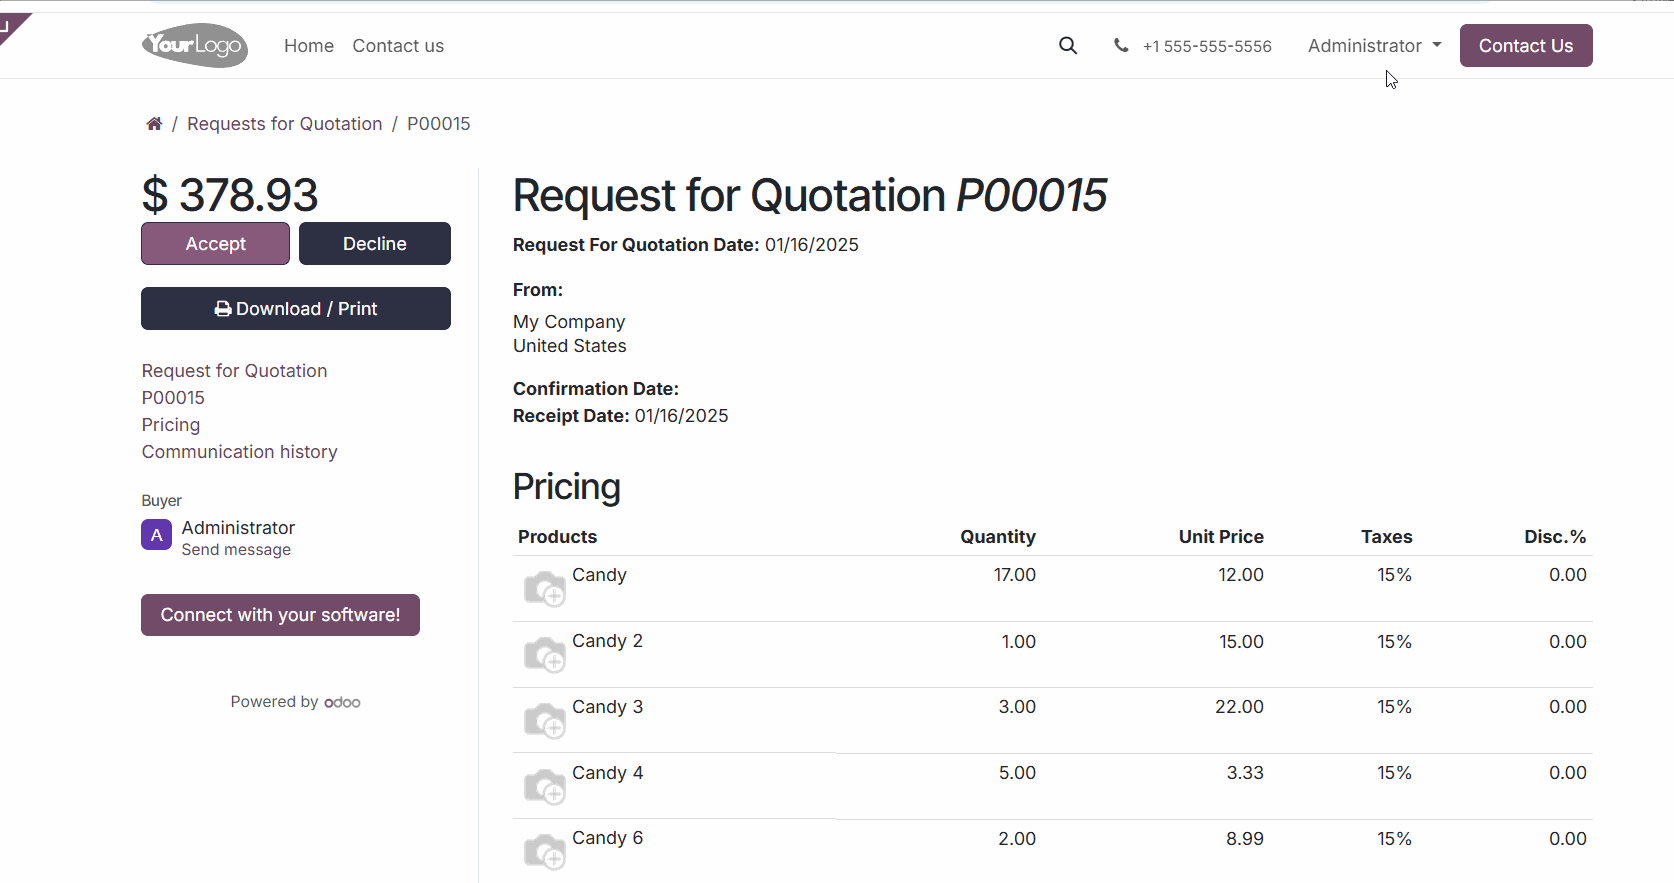Go to the Home menu
1674x883 pixels.
(309, 46)
